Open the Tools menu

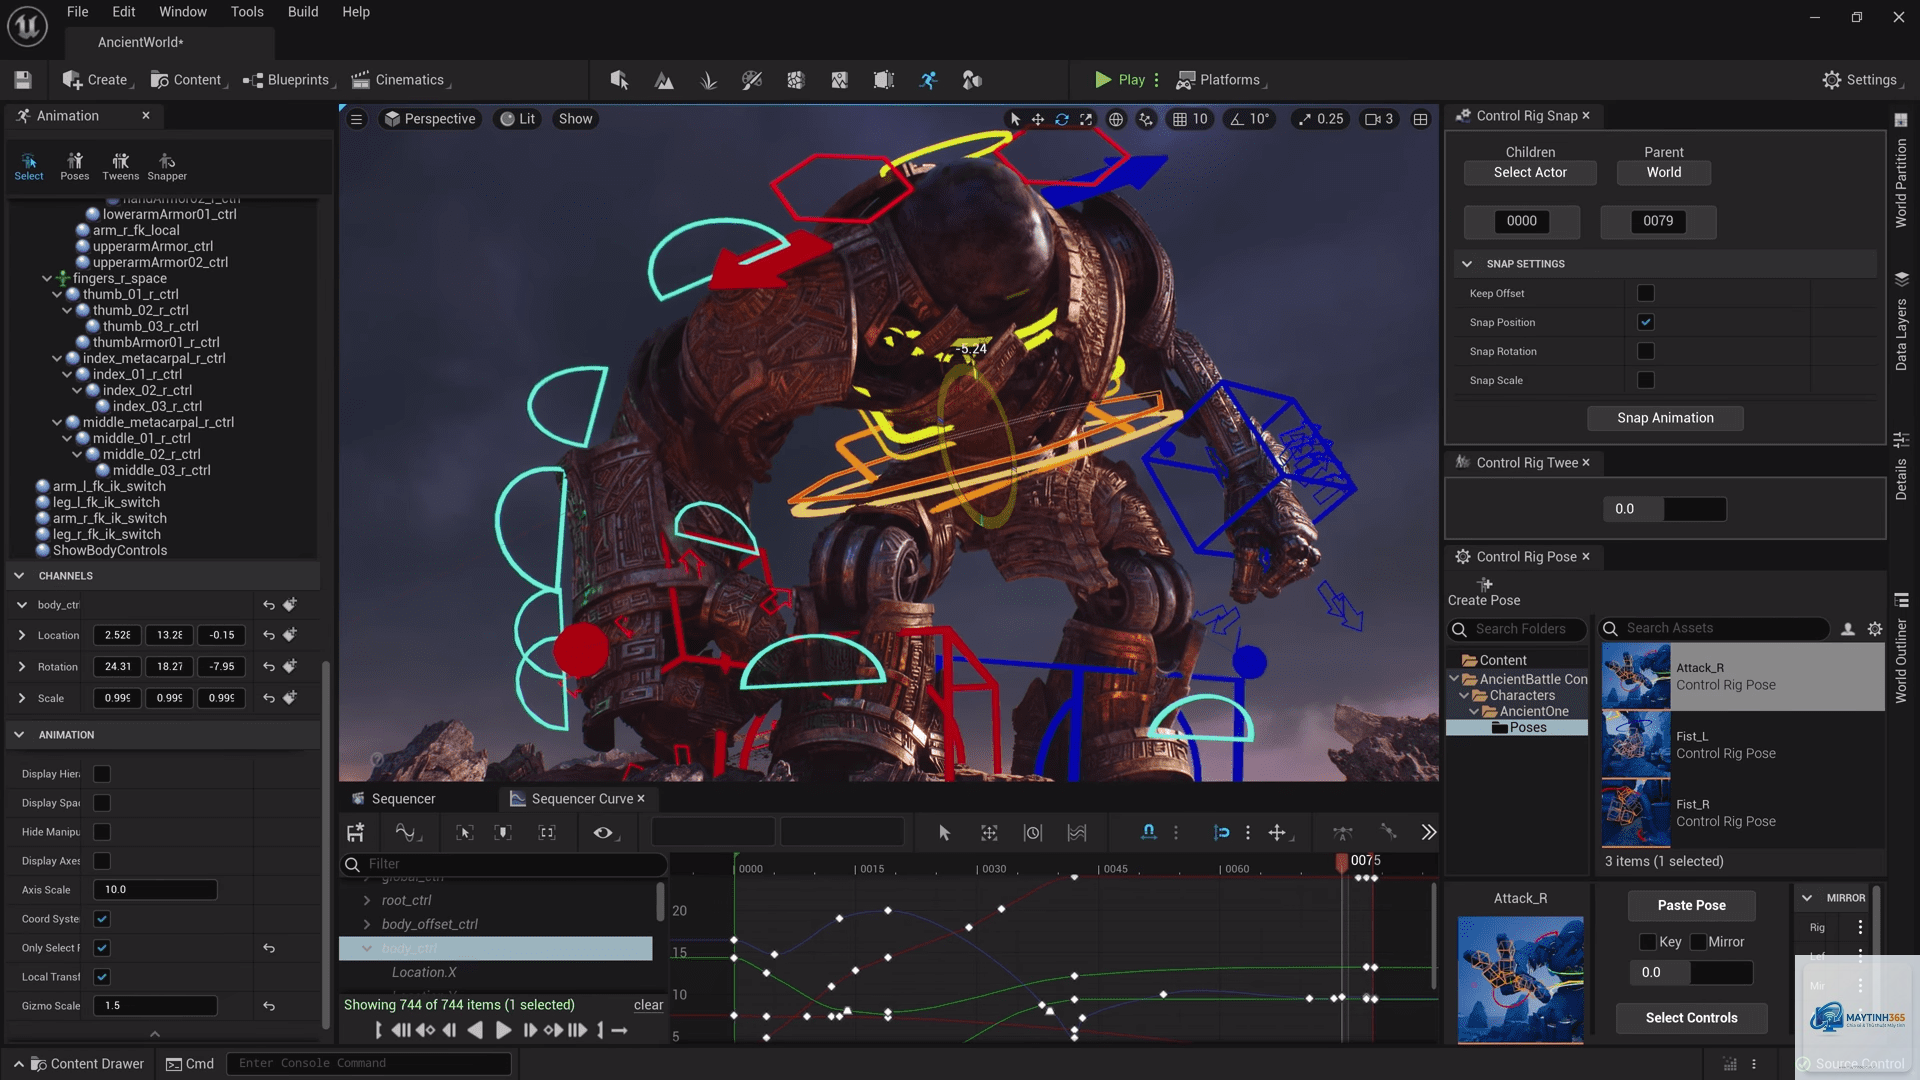247,12
